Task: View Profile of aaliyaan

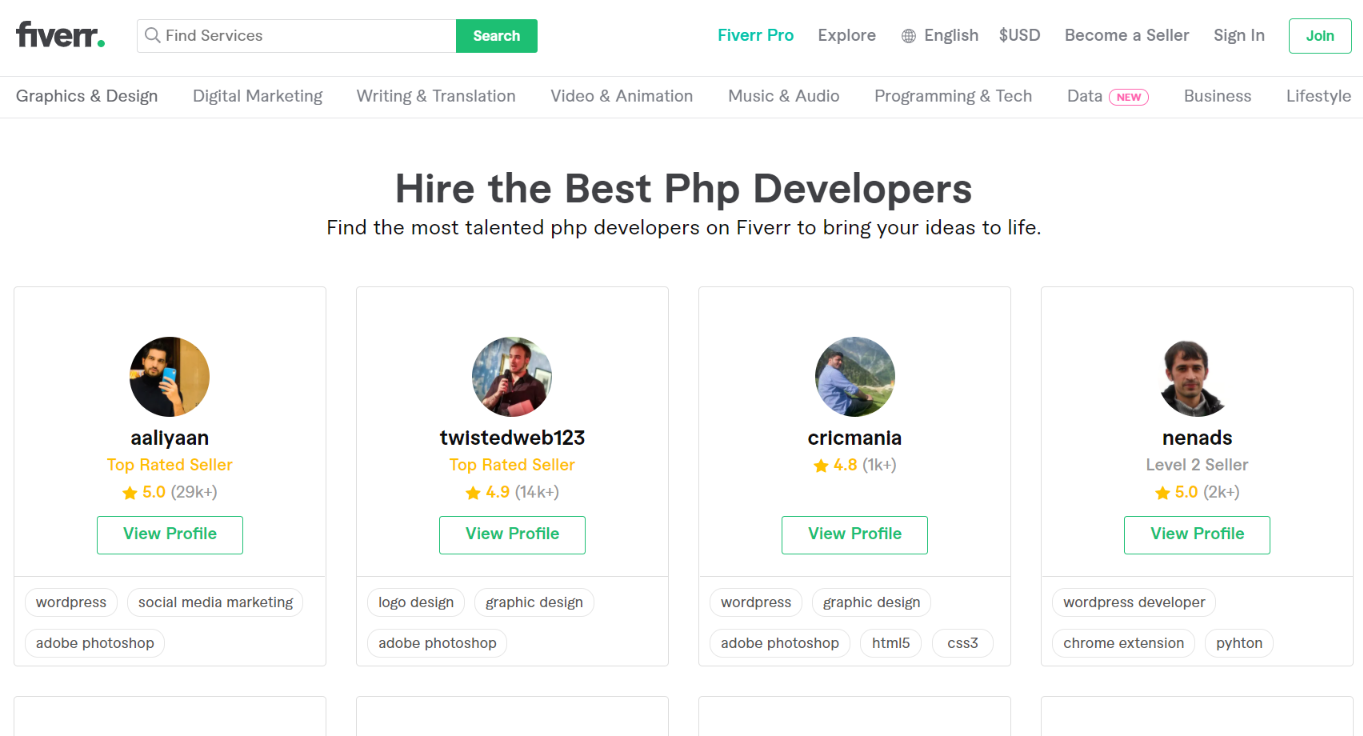Action: click(x=170, y=535)
